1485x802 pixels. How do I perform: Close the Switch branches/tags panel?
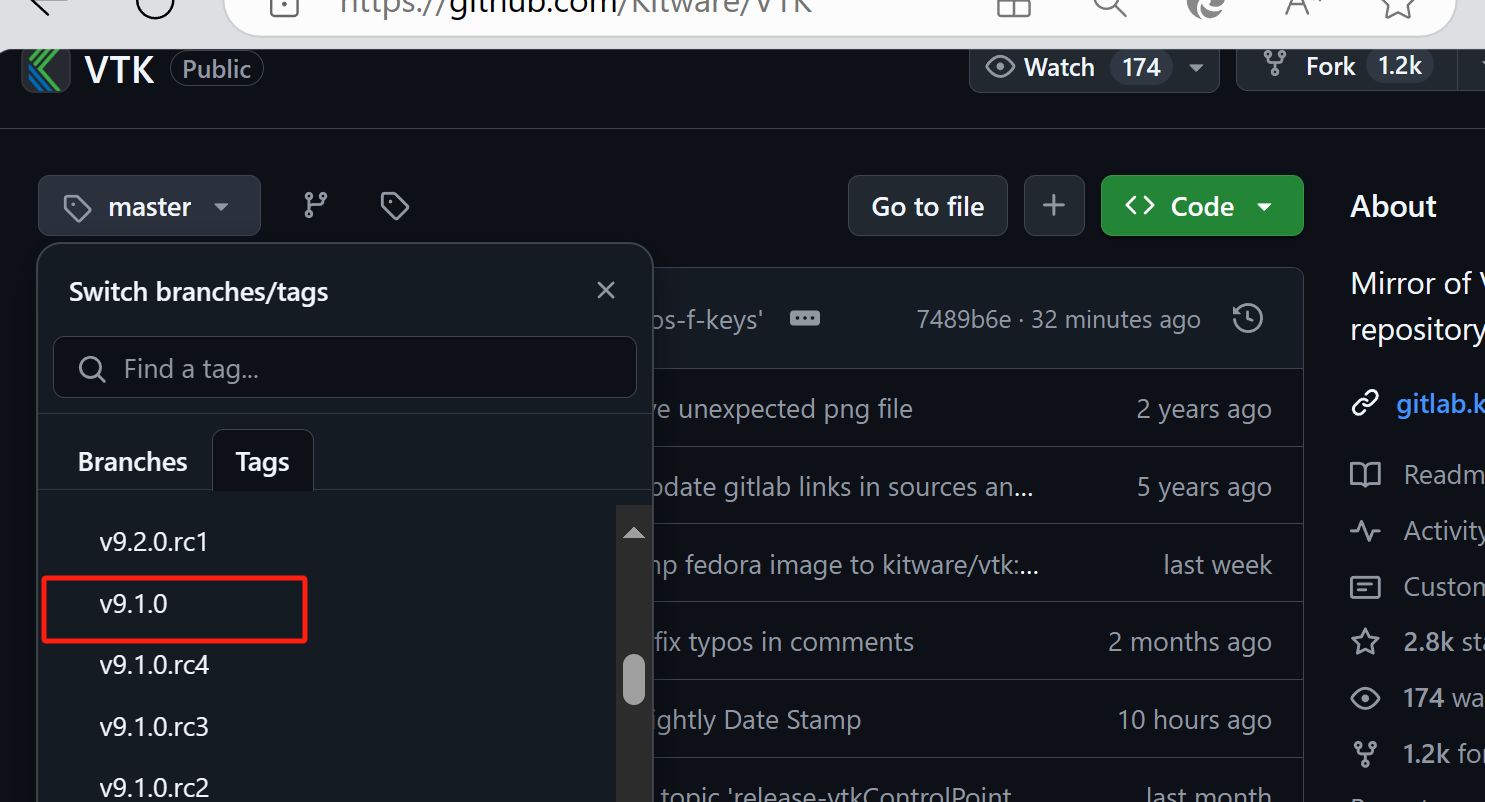pos(606,290)
